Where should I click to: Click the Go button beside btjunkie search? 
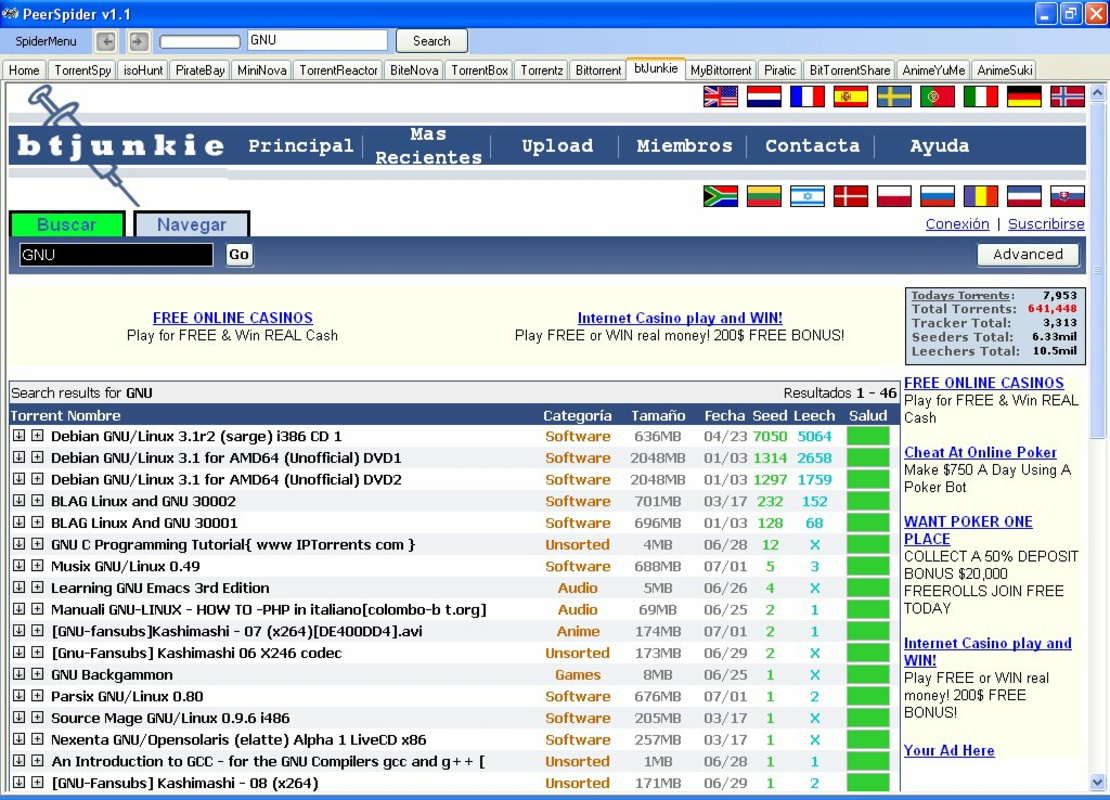point(239,254)
